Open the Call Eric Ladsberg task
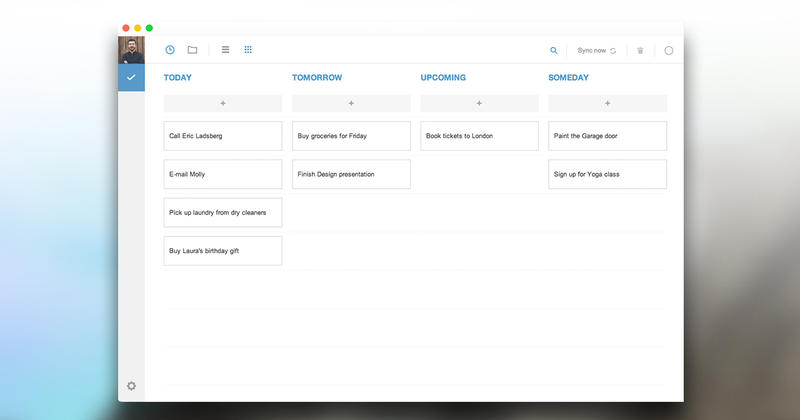 [x=223, y=136]
